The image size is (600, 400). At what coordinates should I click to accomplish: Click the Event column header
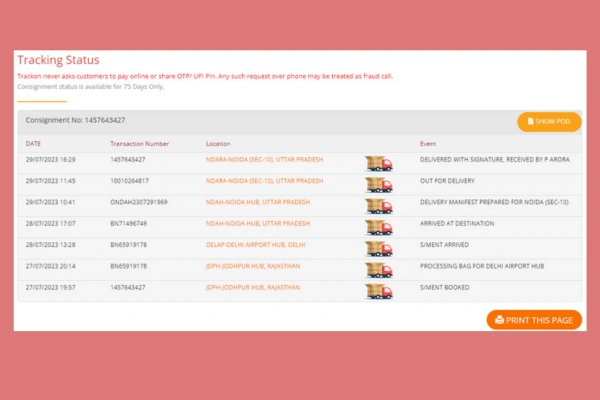(x=428, y=143)
